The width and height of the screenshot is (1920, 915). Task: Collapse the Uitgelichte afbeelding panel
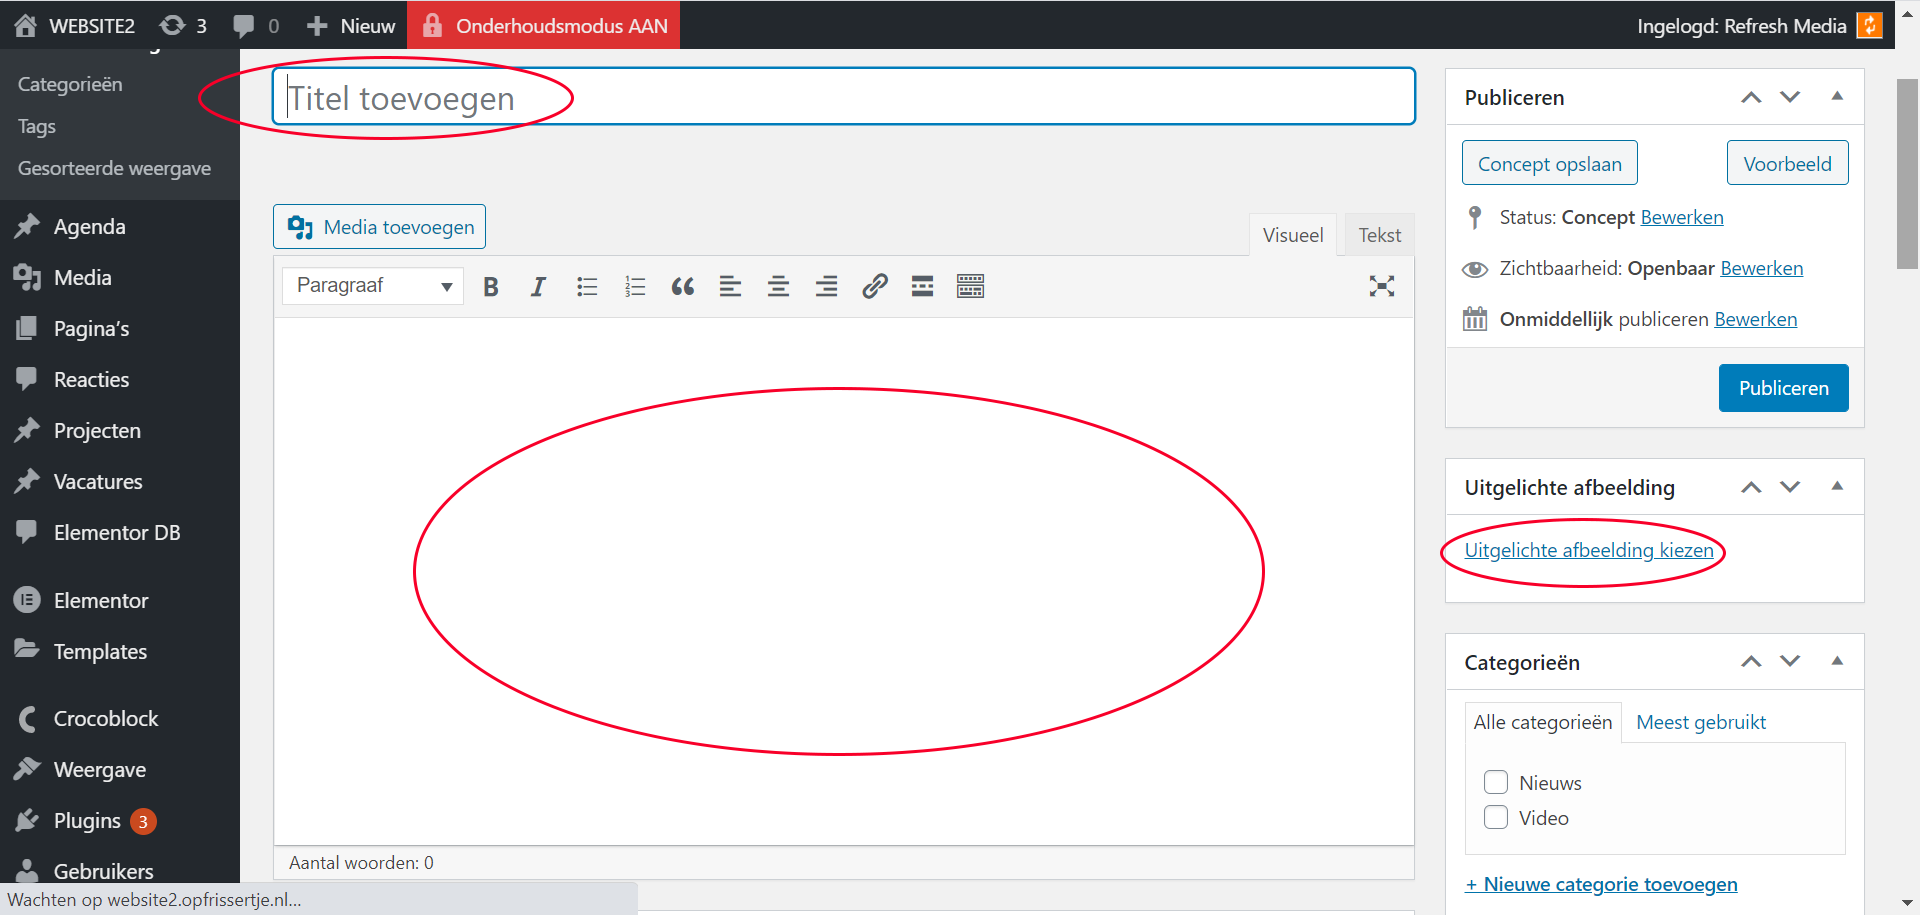pyautogui.click(x=1837, y=487)
